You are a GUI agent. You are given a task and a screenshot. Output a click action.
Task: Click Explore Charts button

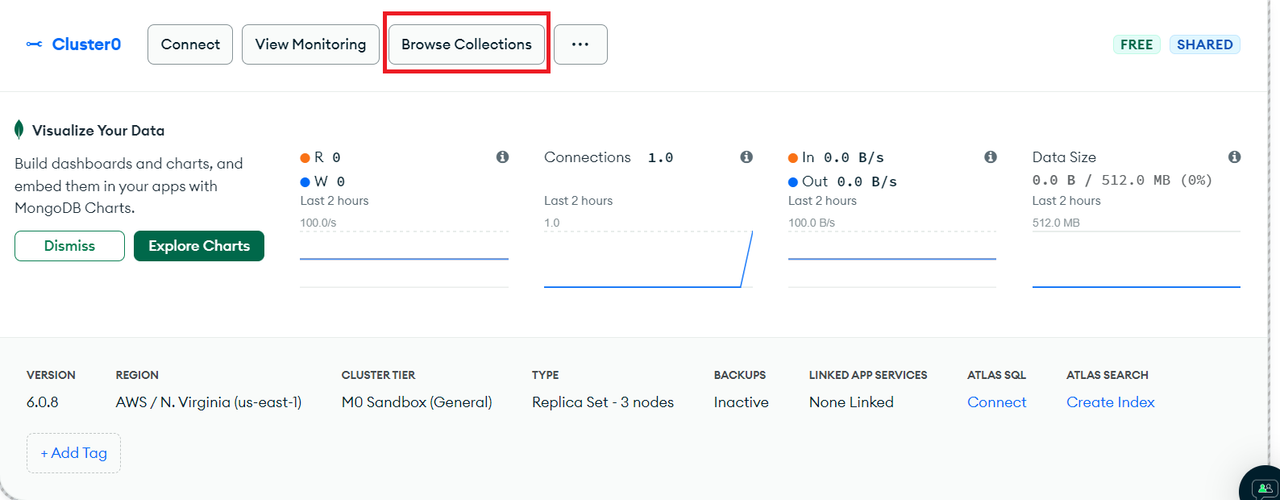coord(199,246)
